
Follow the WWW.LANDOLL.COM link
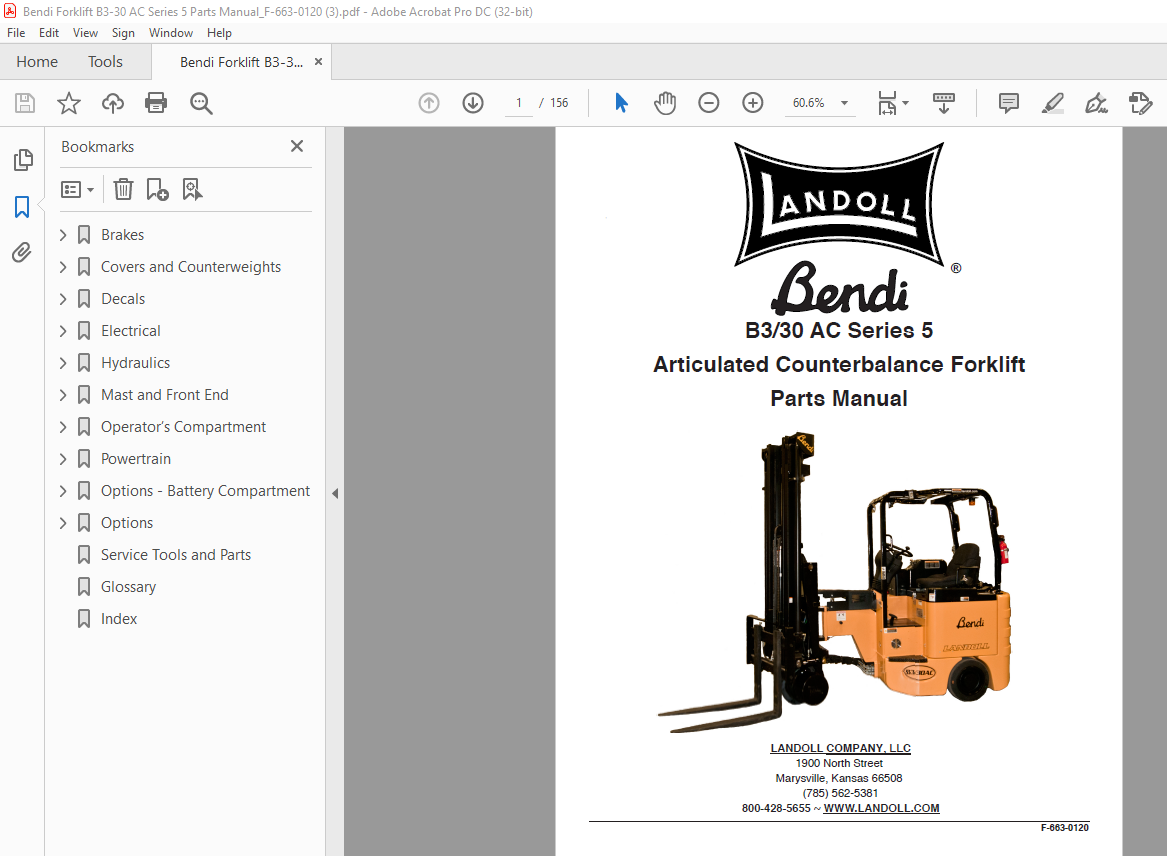[x=881, y=808]
